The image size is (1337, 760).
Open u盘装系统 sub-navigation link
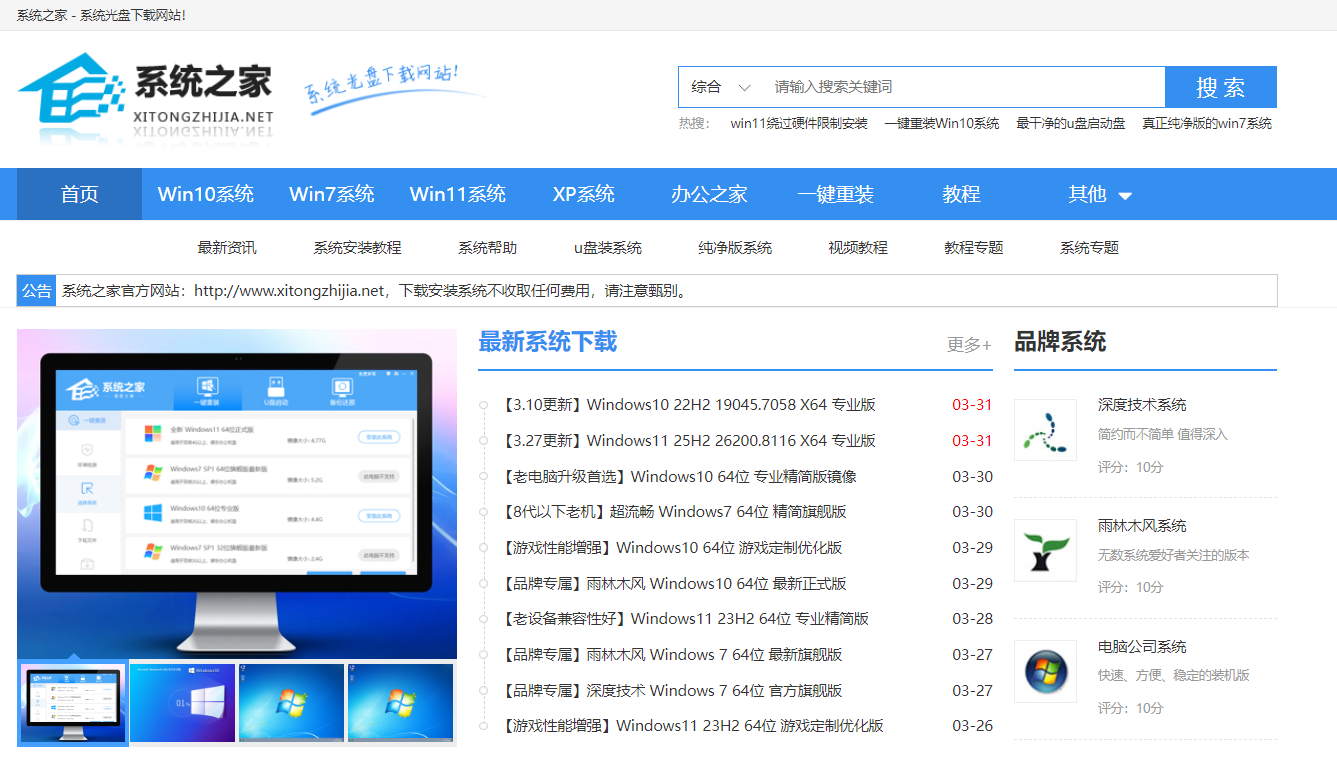point(608,247)
